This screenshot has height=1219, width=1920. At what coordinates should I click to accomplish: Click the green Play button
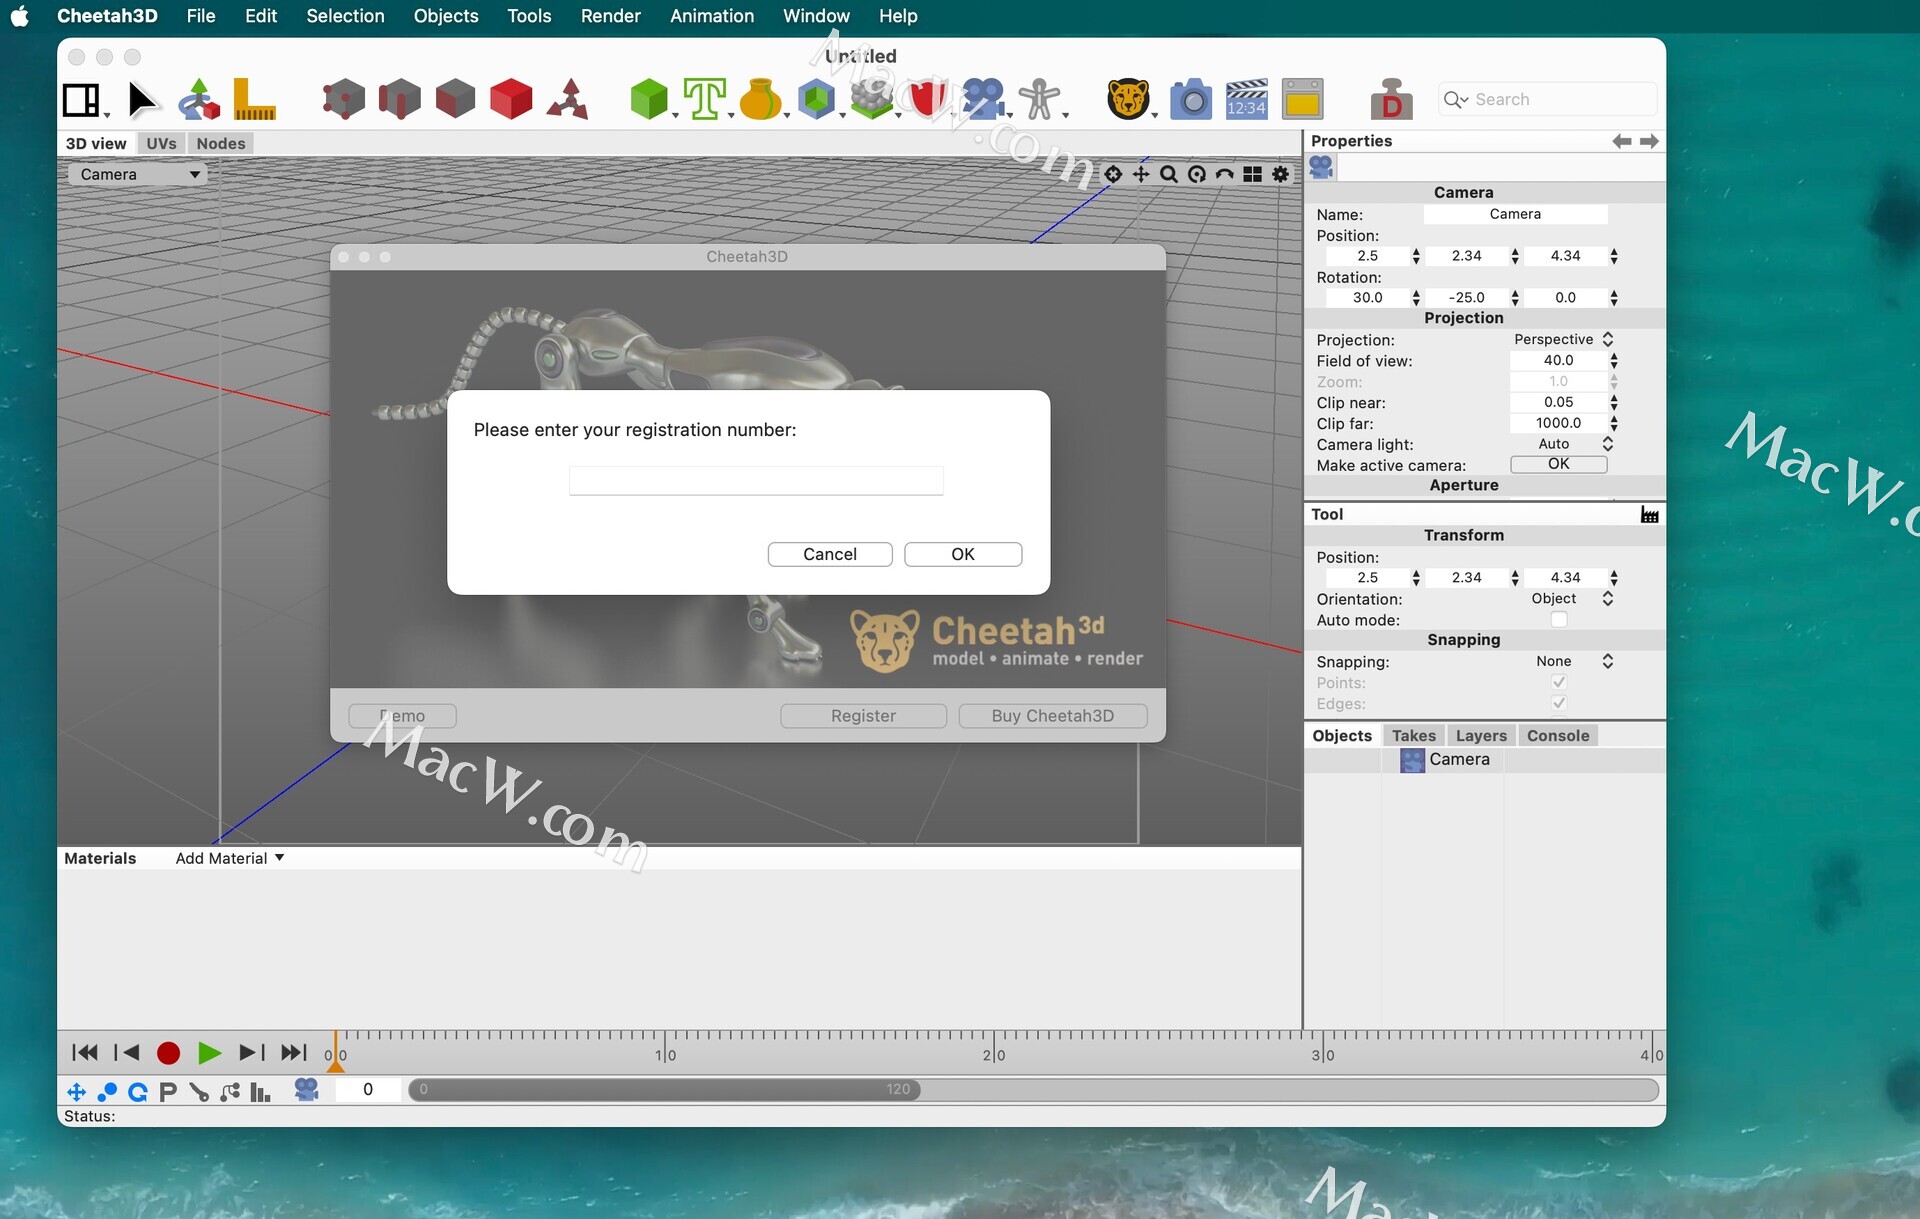click(209, 1053)
